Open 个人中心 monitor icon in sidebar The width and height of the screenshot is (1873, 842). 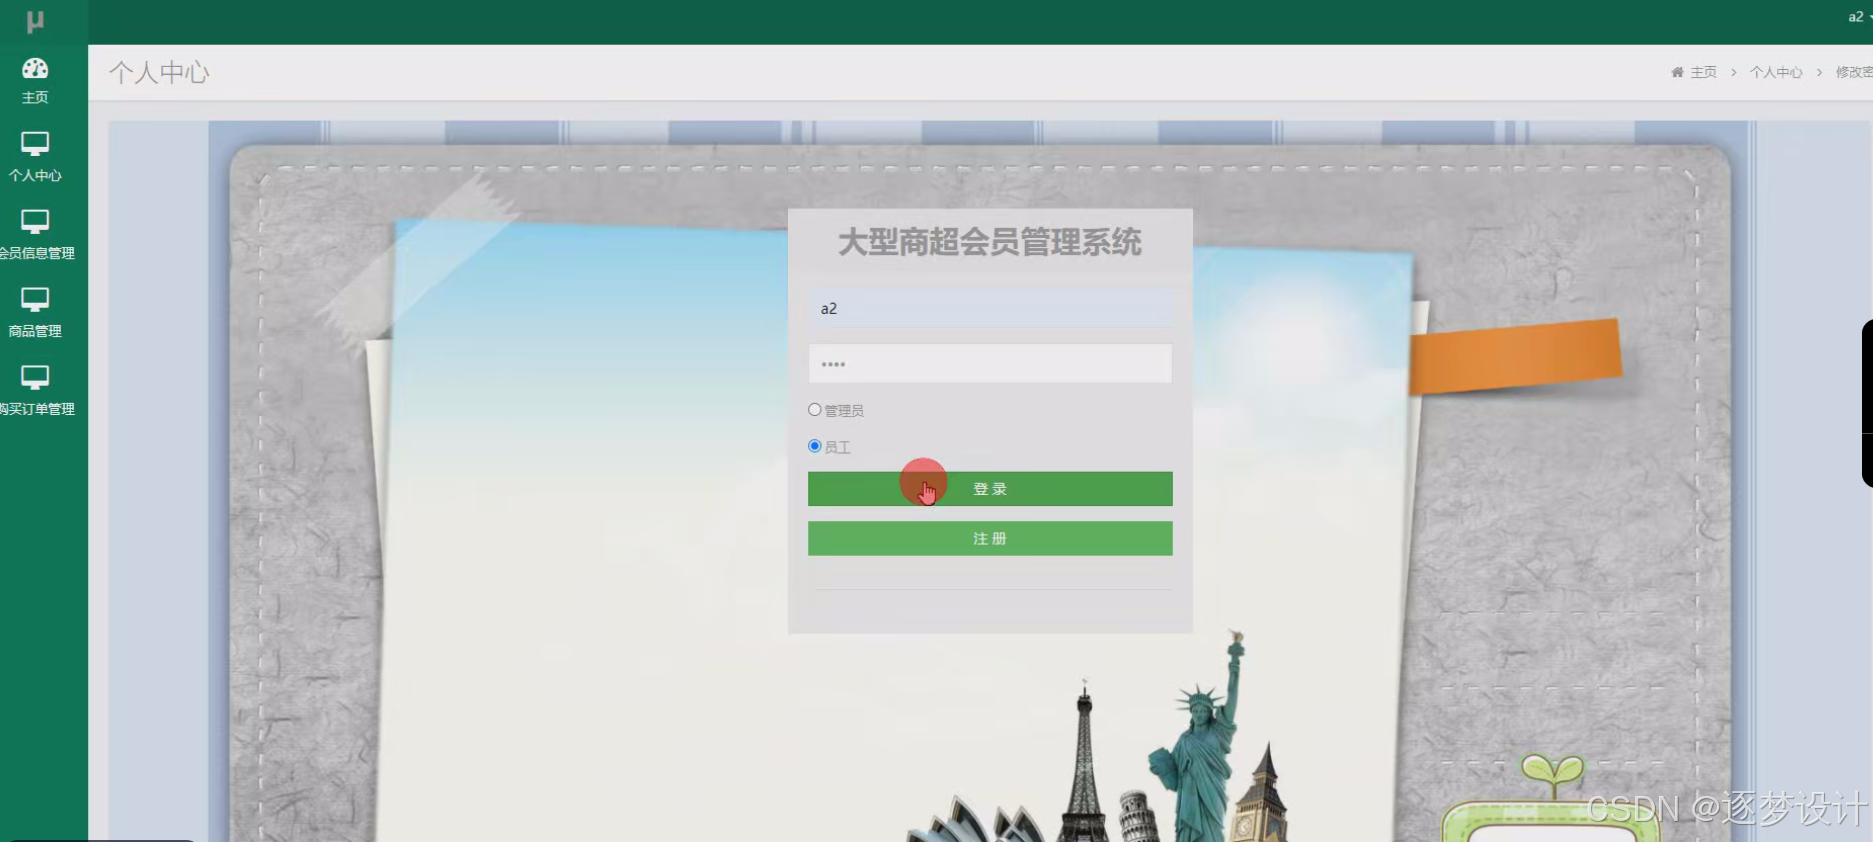coord(35,144)
